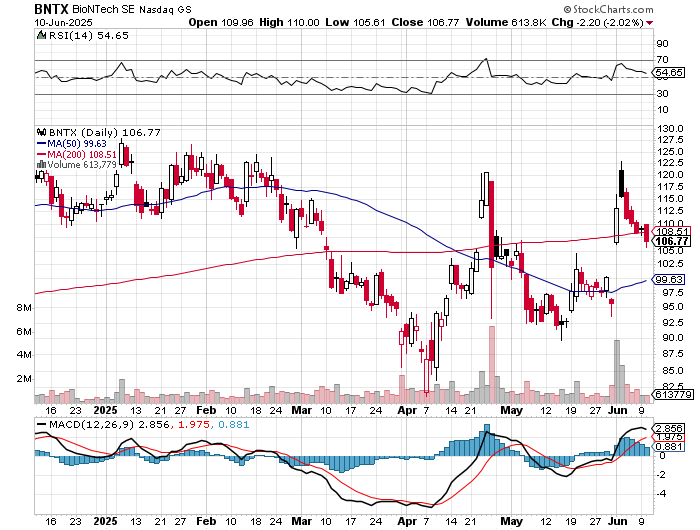Click the BNTX (Daily) 106.77 legend text
This screenshot has width=700, height=530.
104,133
